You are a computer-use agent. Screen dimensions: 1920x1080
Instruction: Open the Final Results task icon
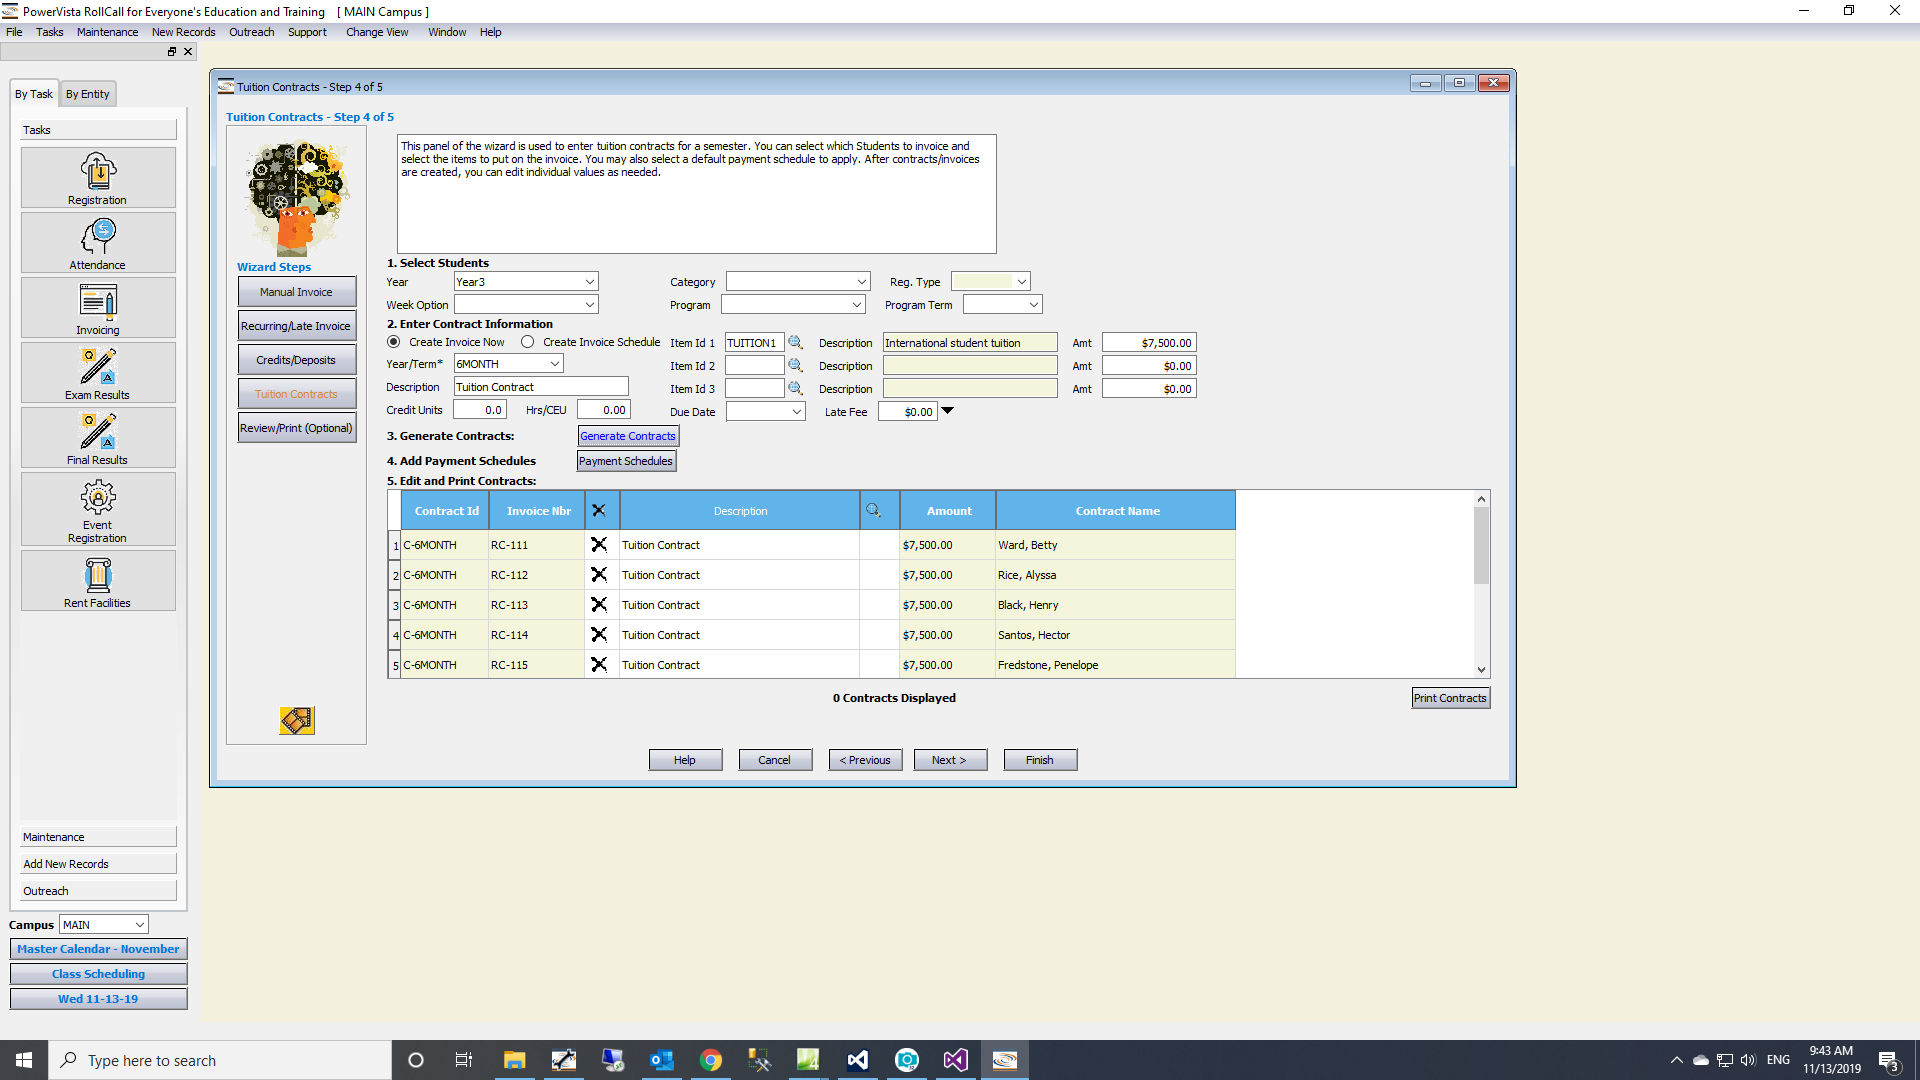(x=98, y=438)
